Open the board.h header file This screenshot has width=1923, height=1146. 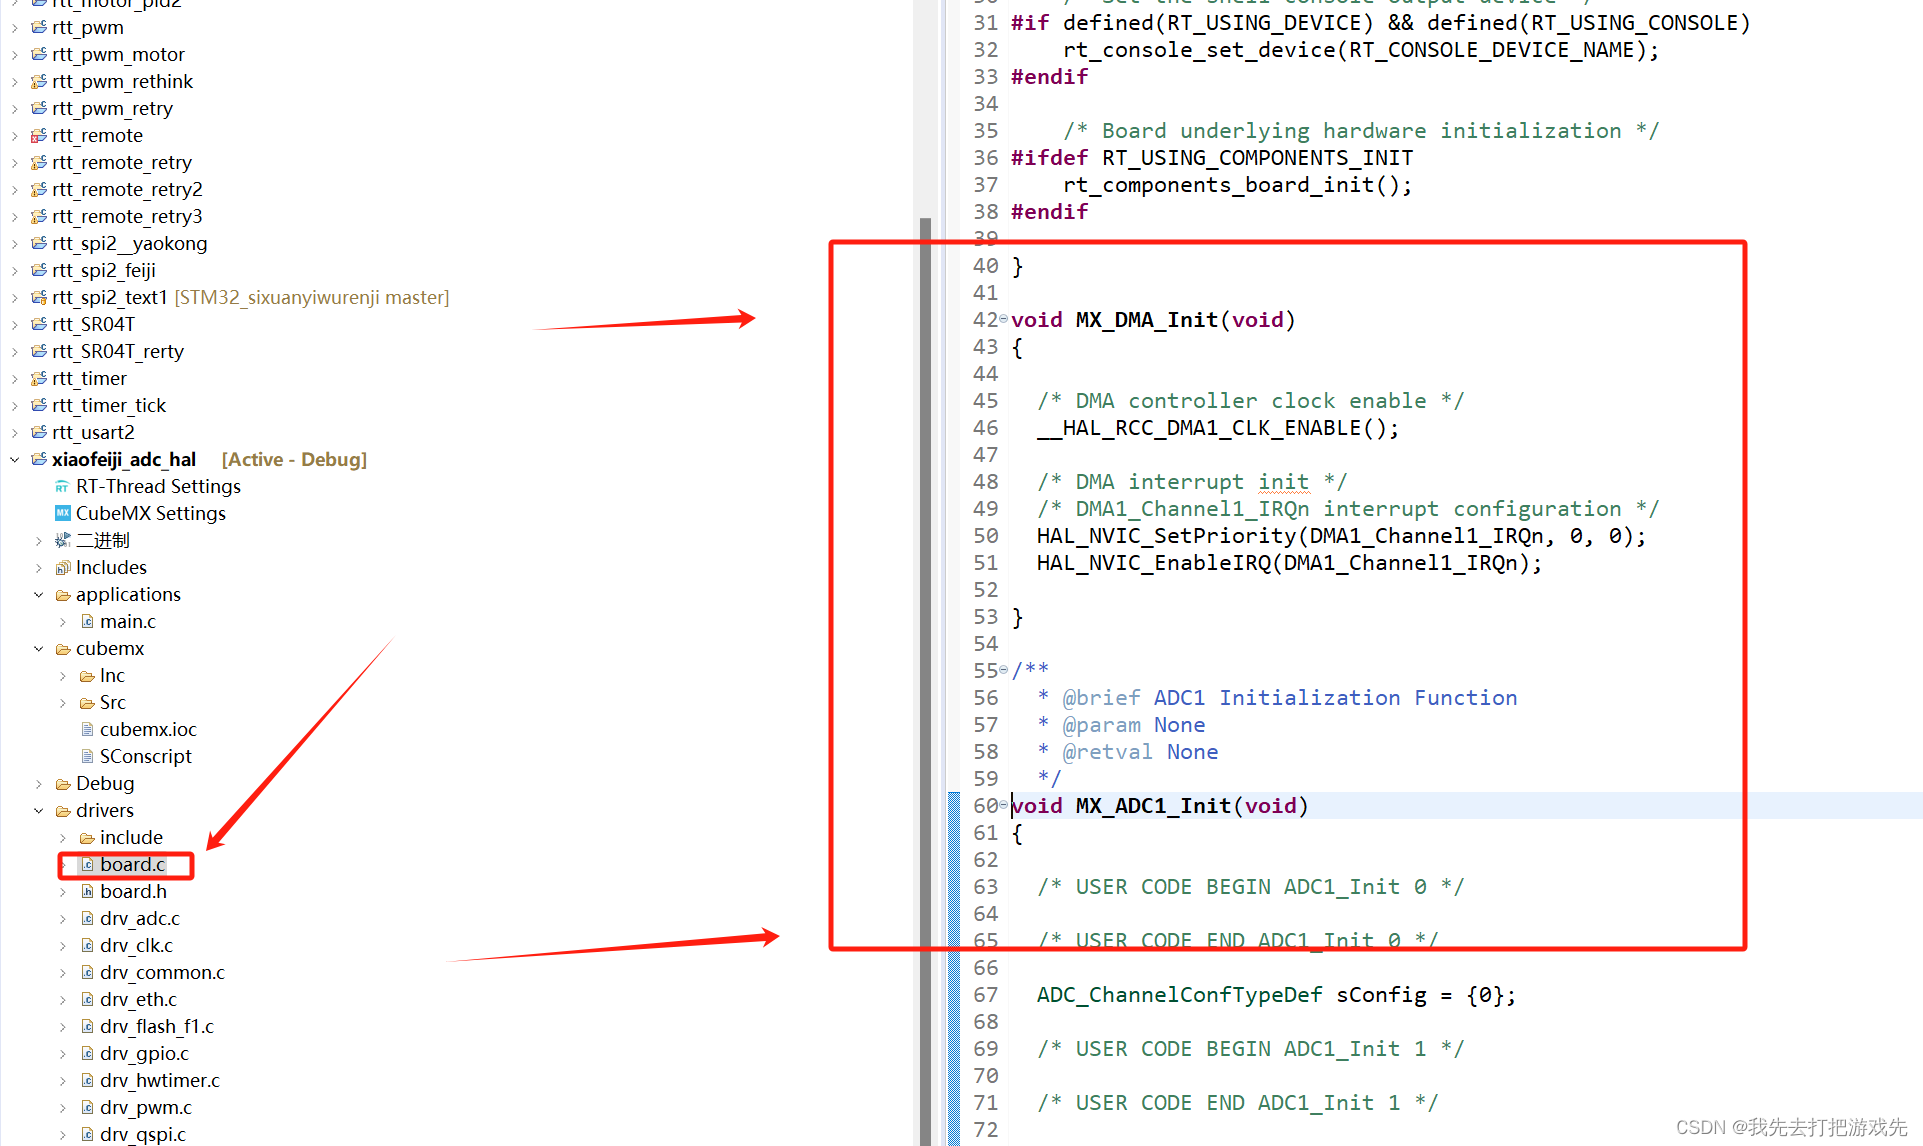pos(132,891)
